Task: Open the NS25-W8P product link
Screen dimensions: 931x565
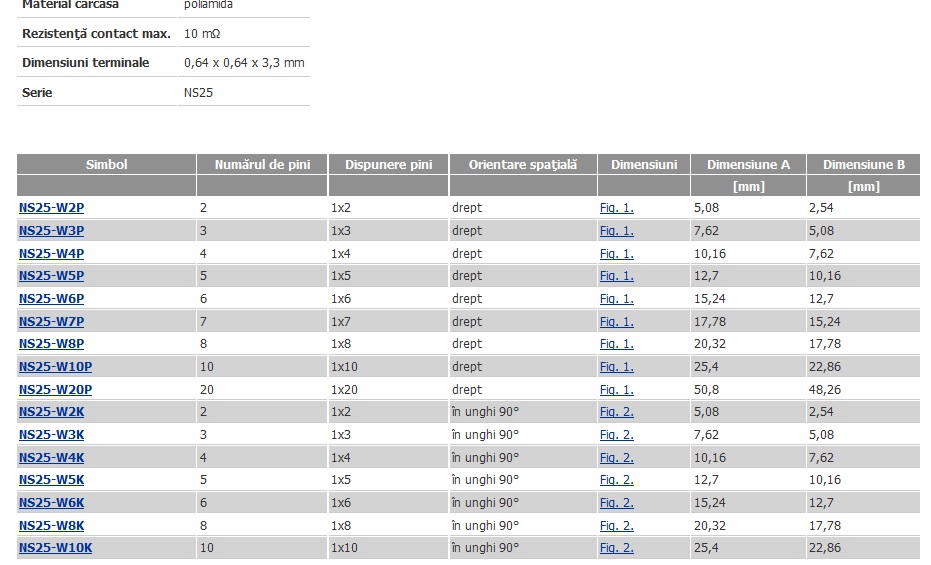Action: coord(51,344)
